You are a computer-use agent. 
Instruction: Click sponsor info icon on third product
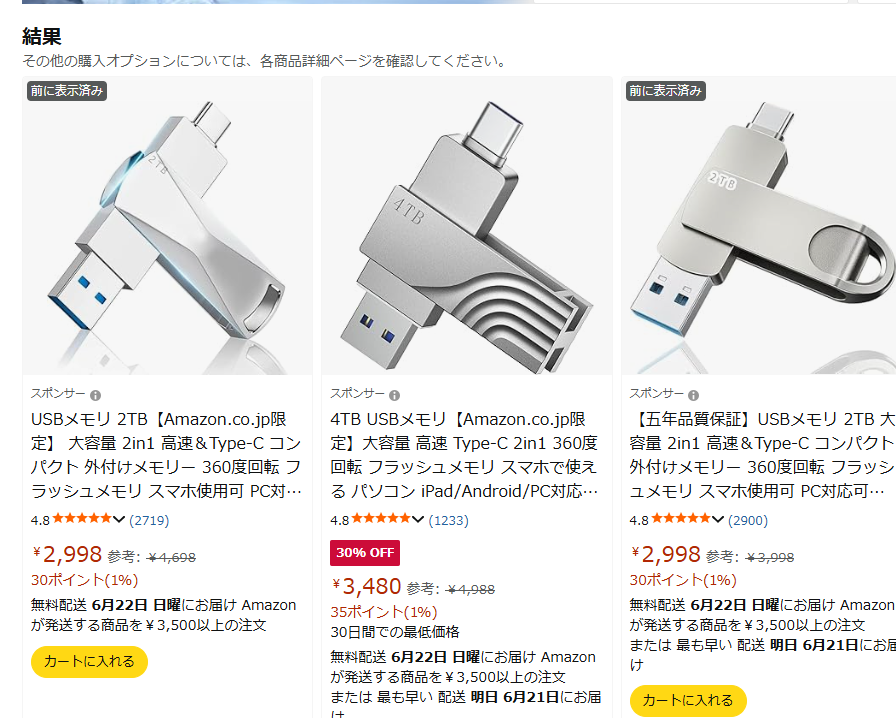click(693, 395)
